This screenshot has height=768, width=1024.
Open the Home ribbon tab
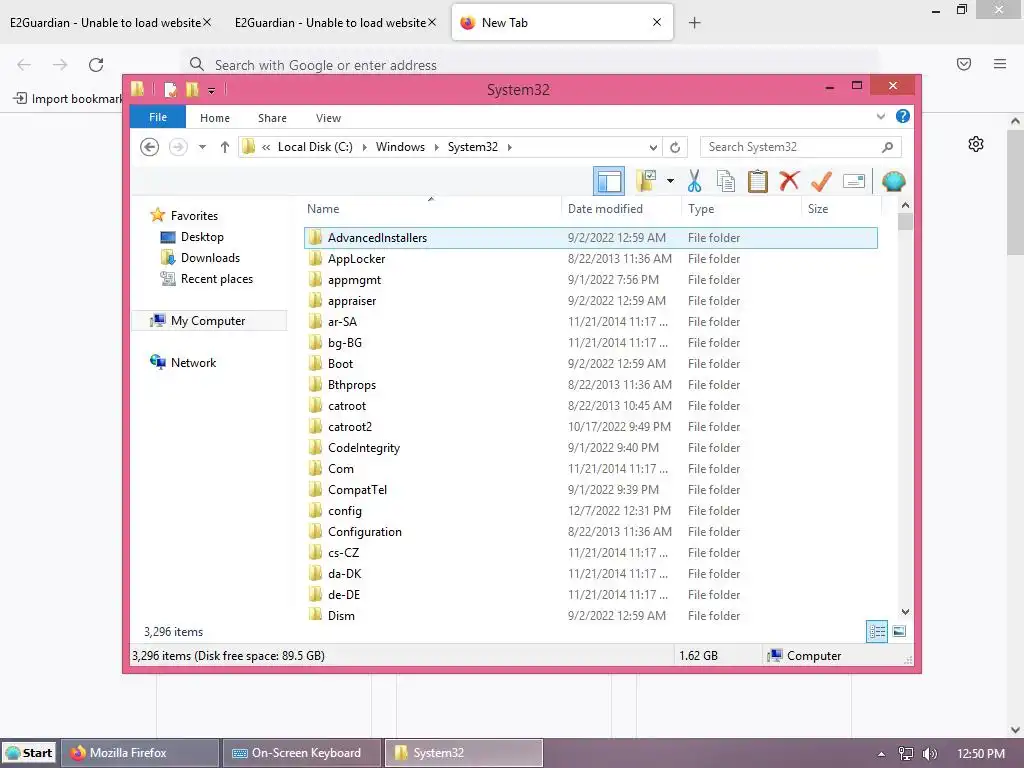click(x=215, y=118)
